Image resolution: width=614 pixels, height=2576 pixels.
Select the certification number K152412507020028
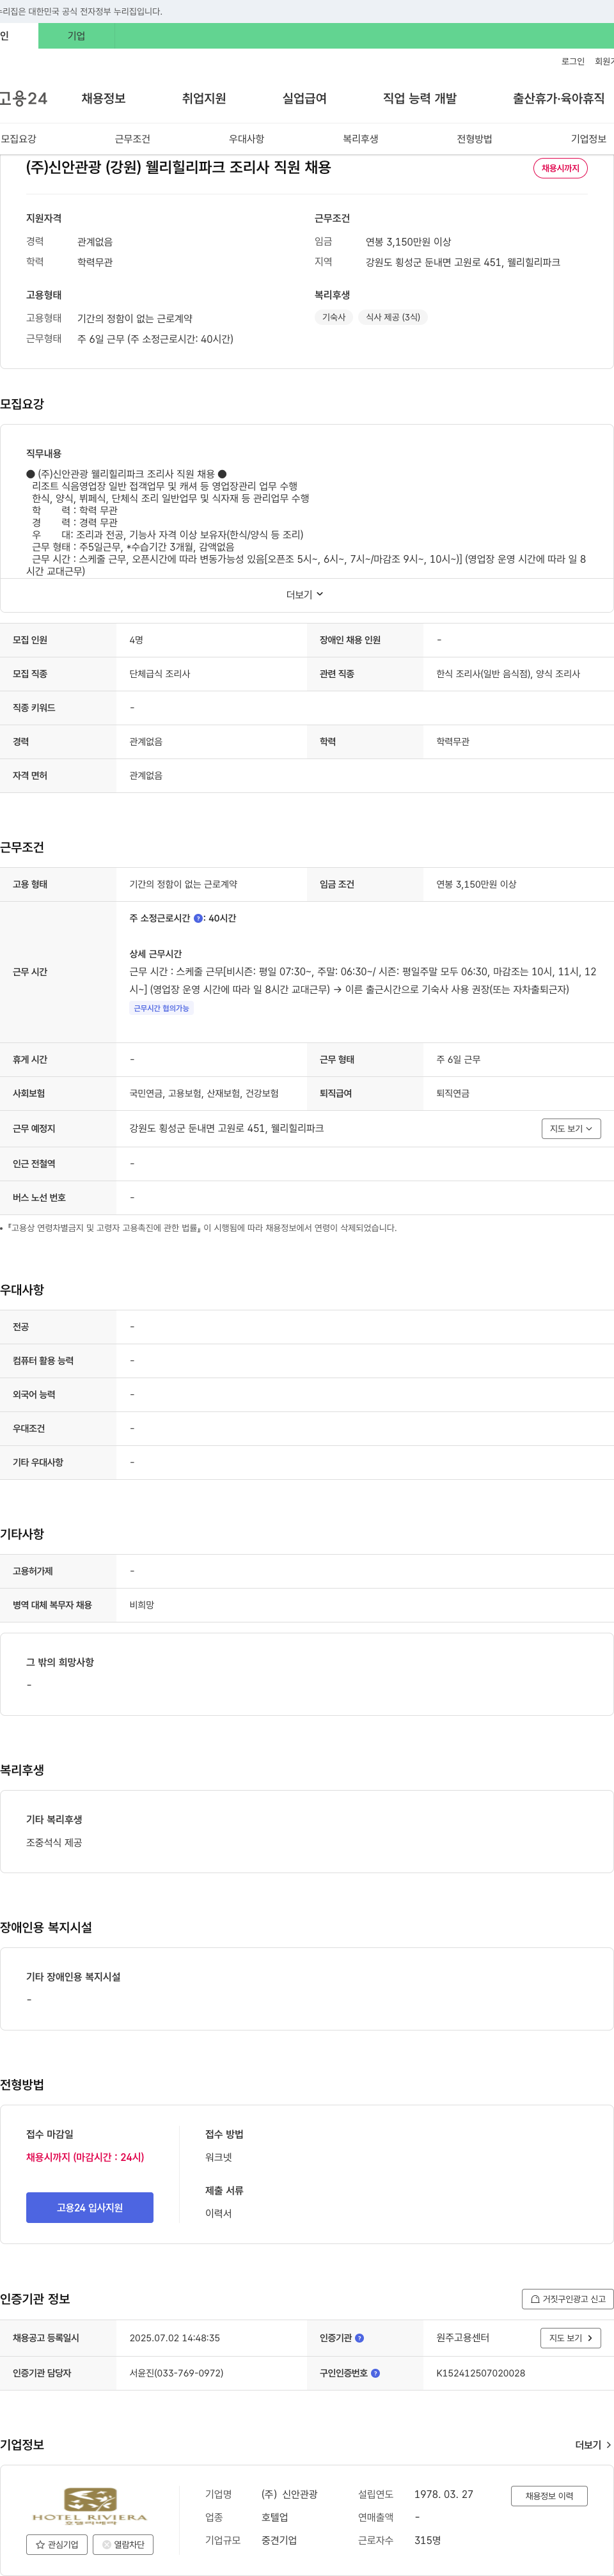pyautogui.click(x=481, y=2373)
